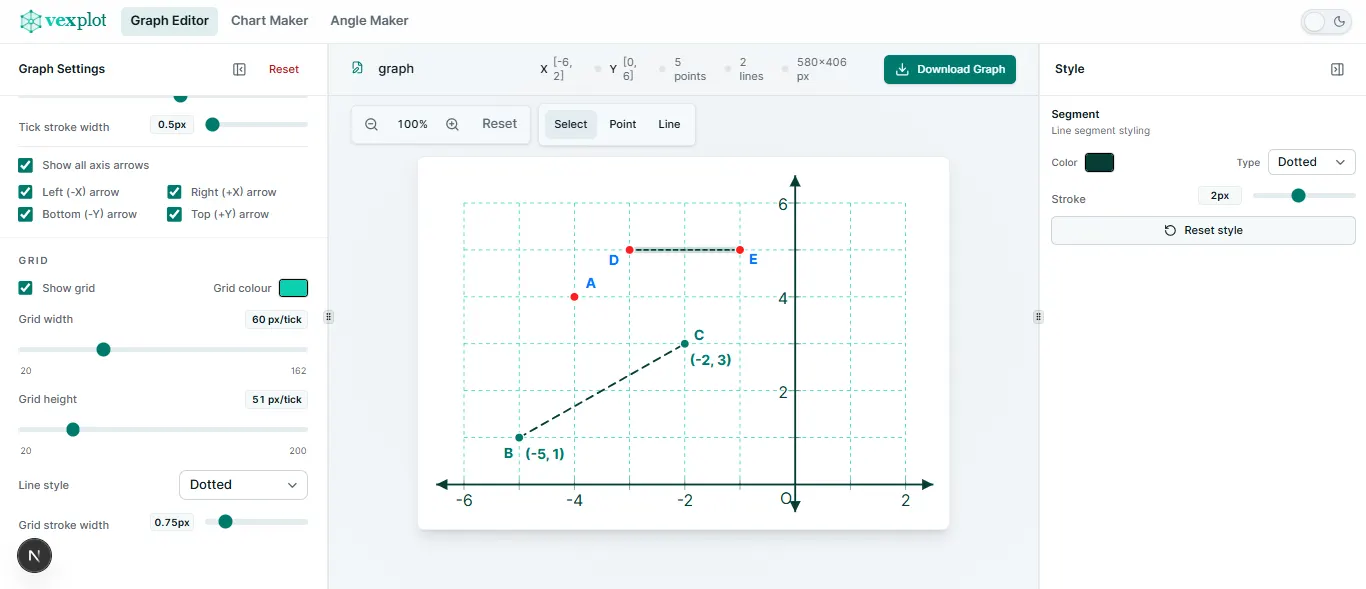
Task: Collapse the Style panel icon
Action: pyautogui.click(x=1337, y=69)
